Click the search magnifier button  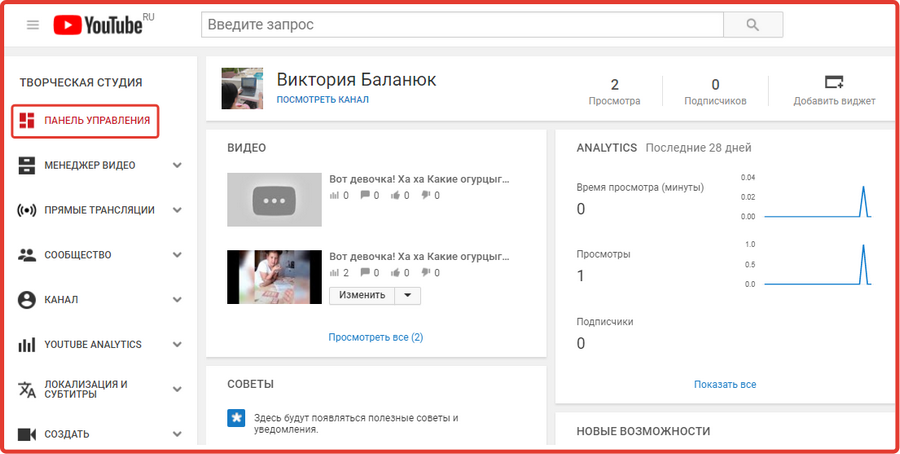tap(752, 25)
